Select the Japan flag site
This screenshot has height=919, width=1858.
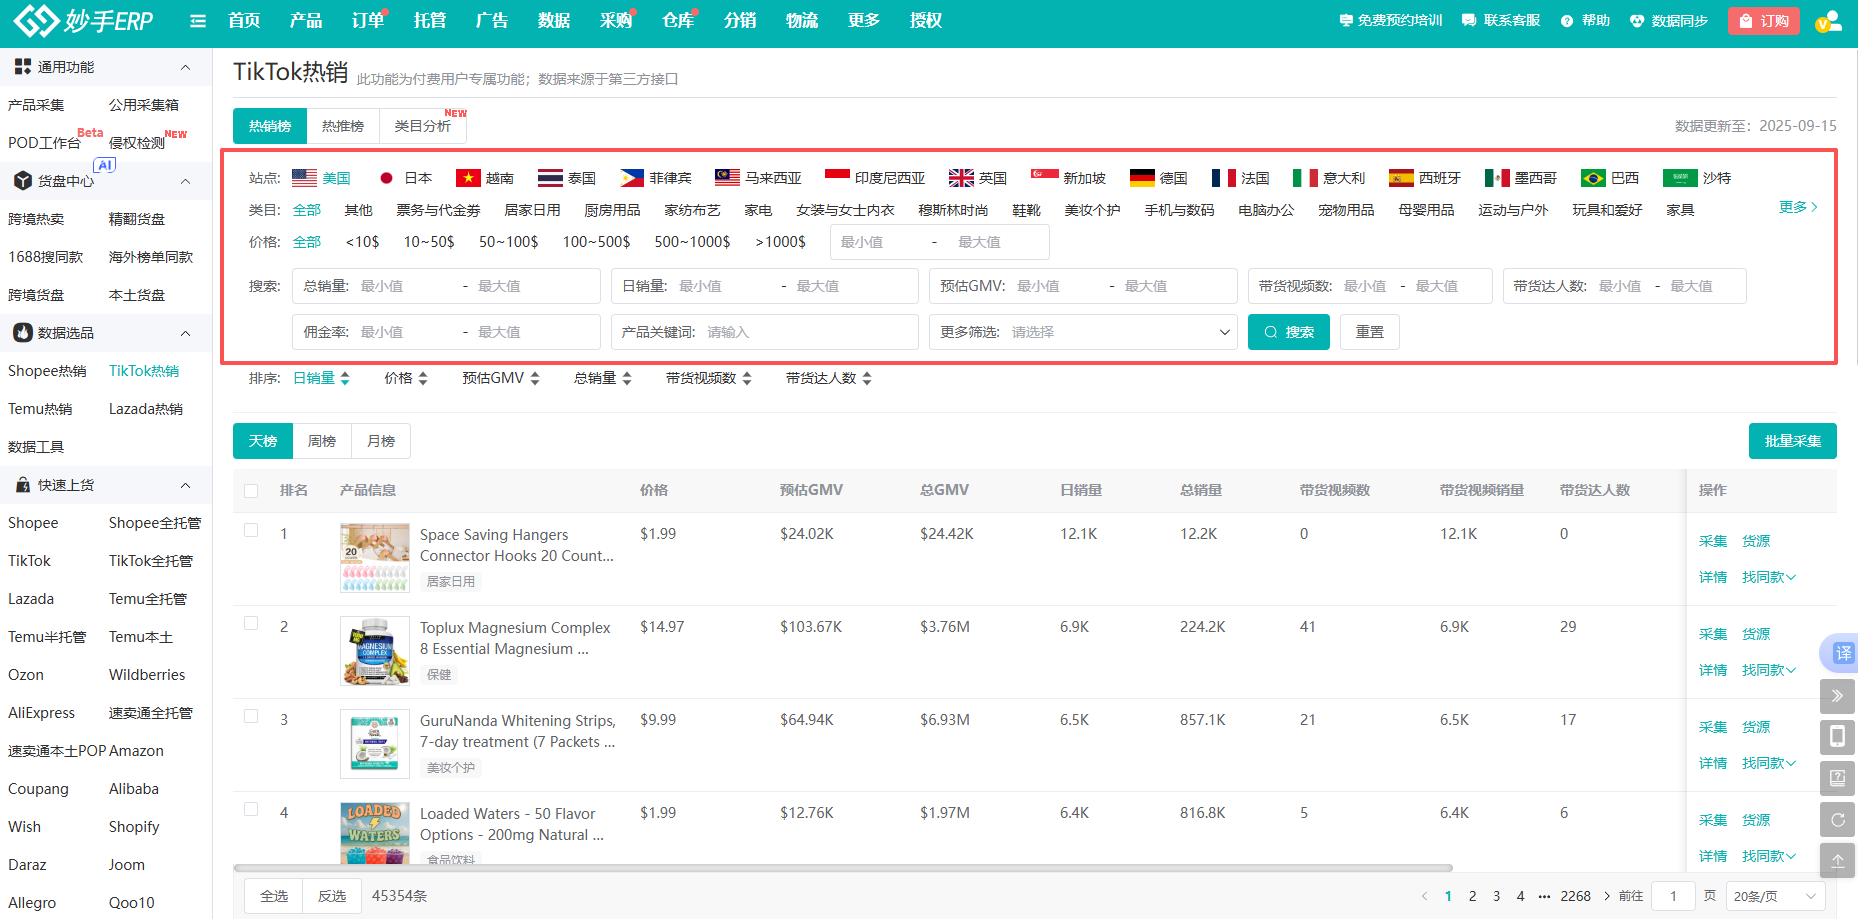[x=405, y=178]
